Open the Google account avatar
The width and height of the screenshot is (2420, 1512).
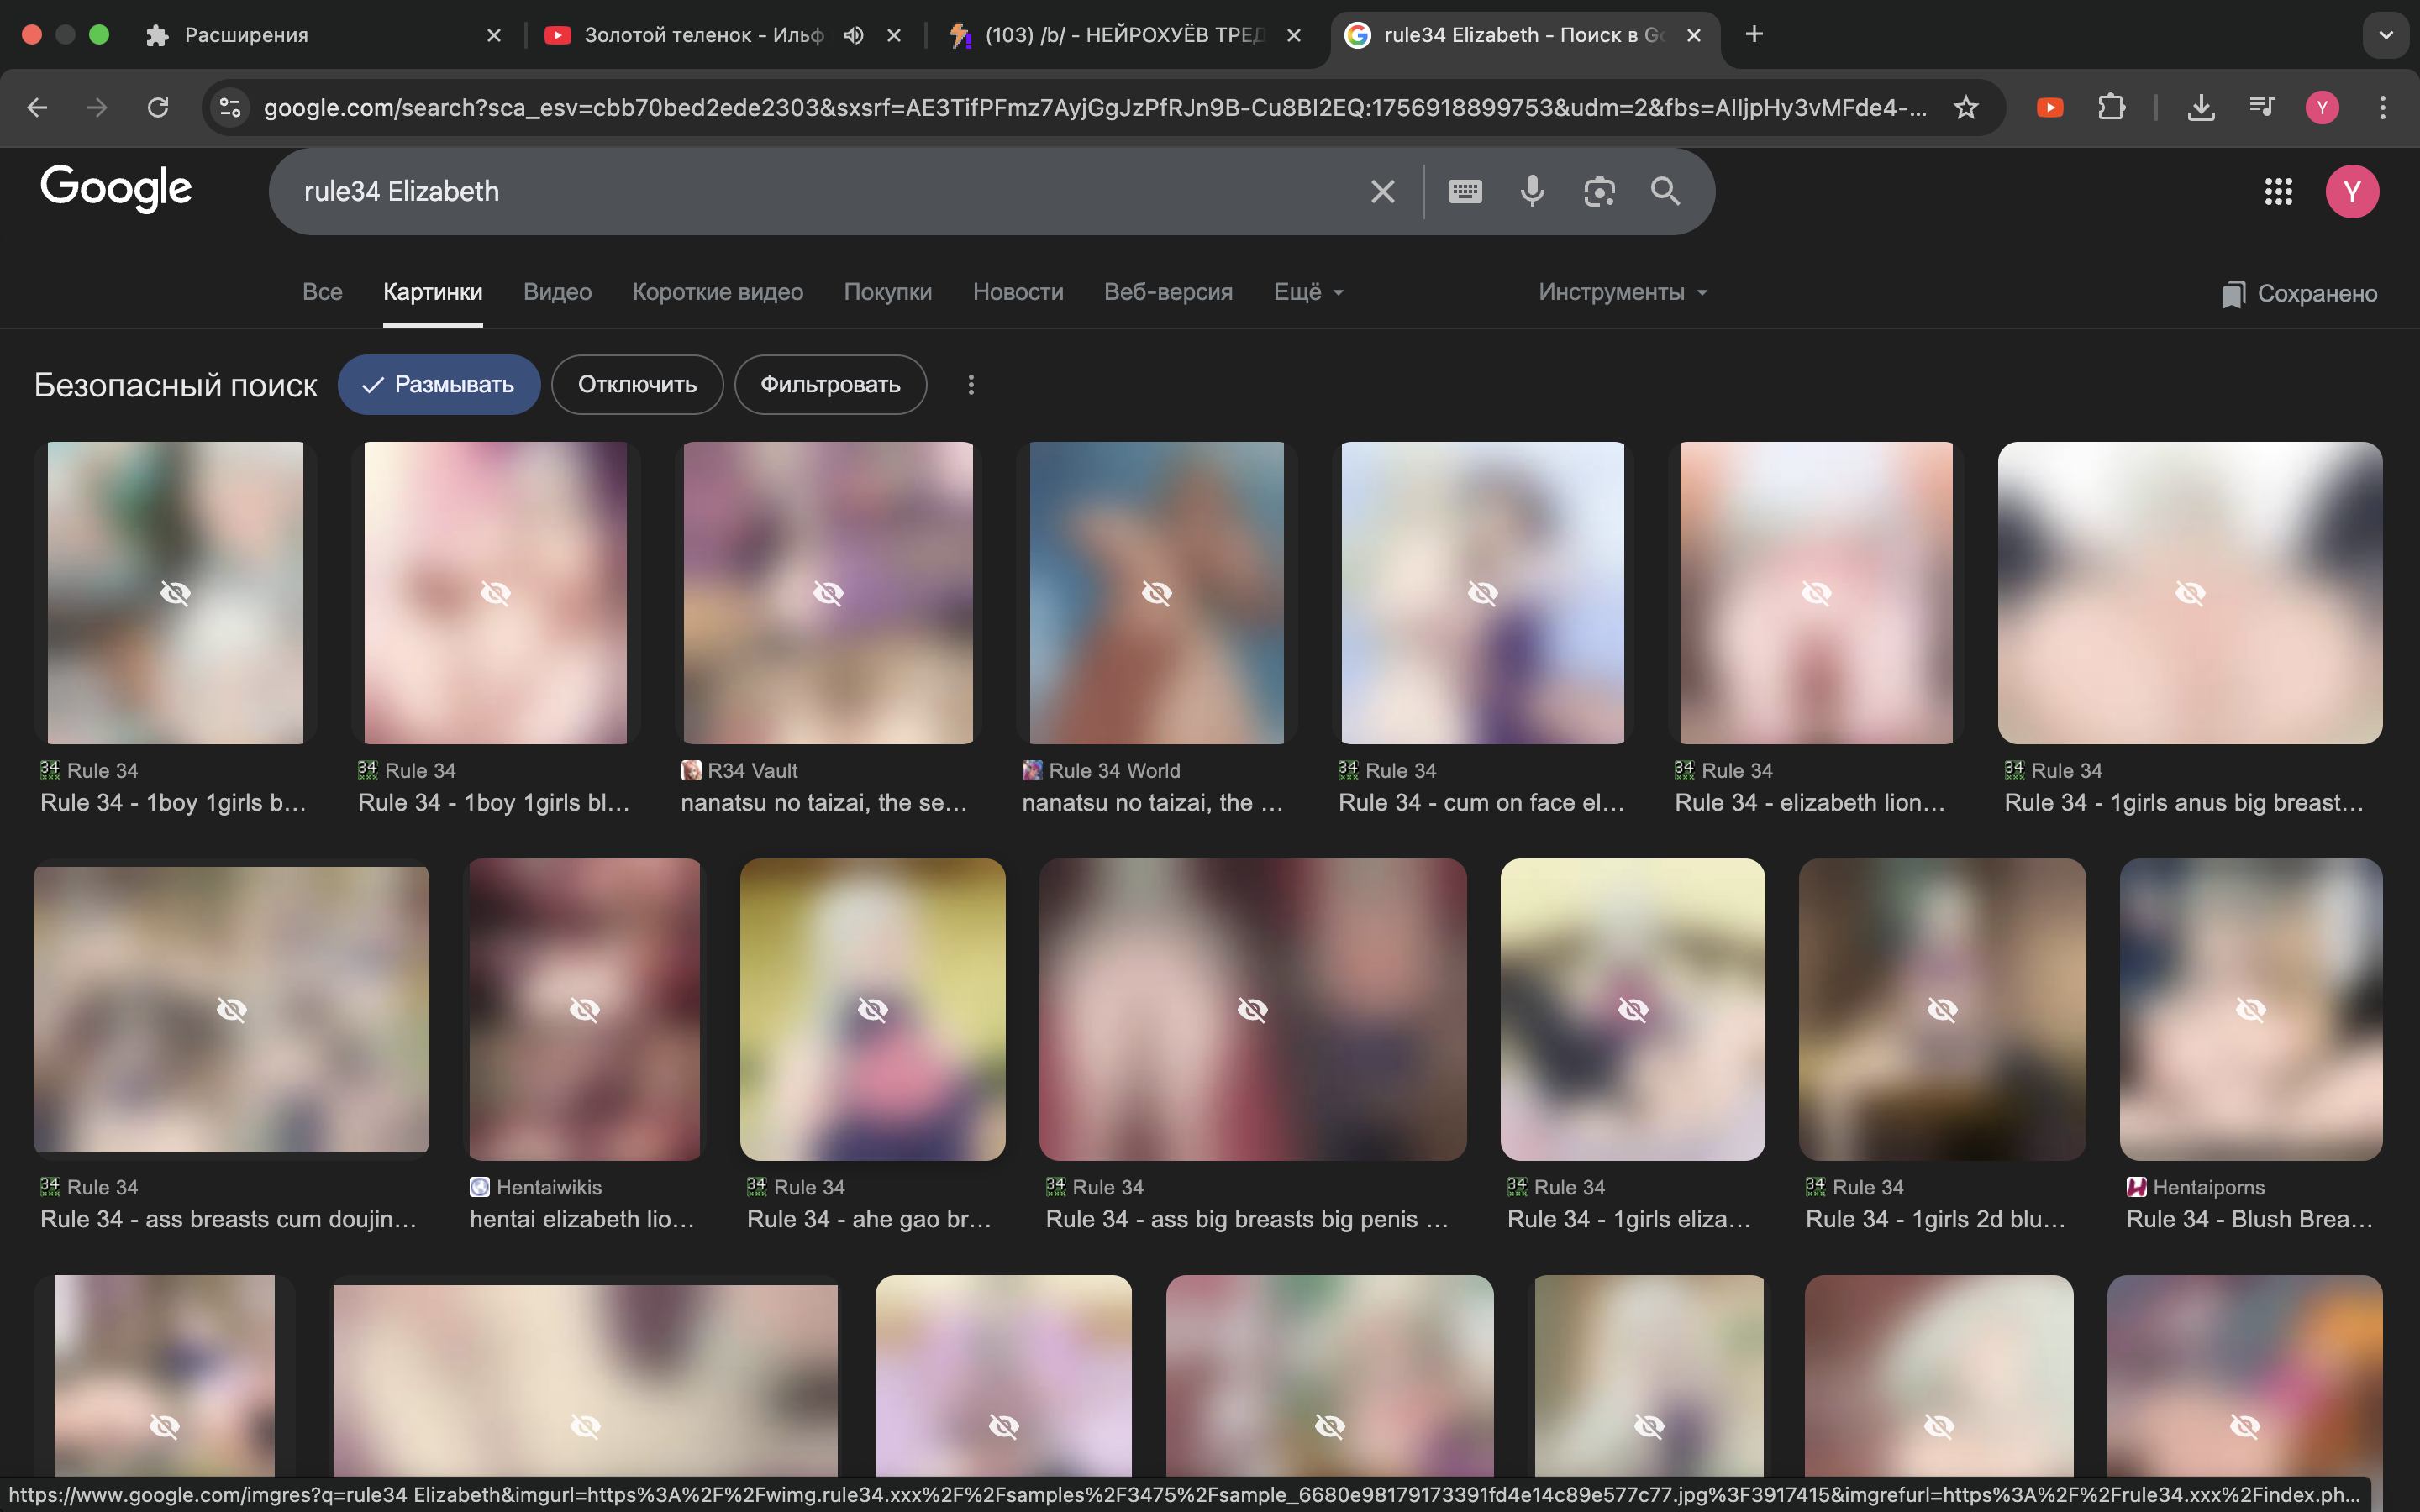click(x=2352, y=191)
